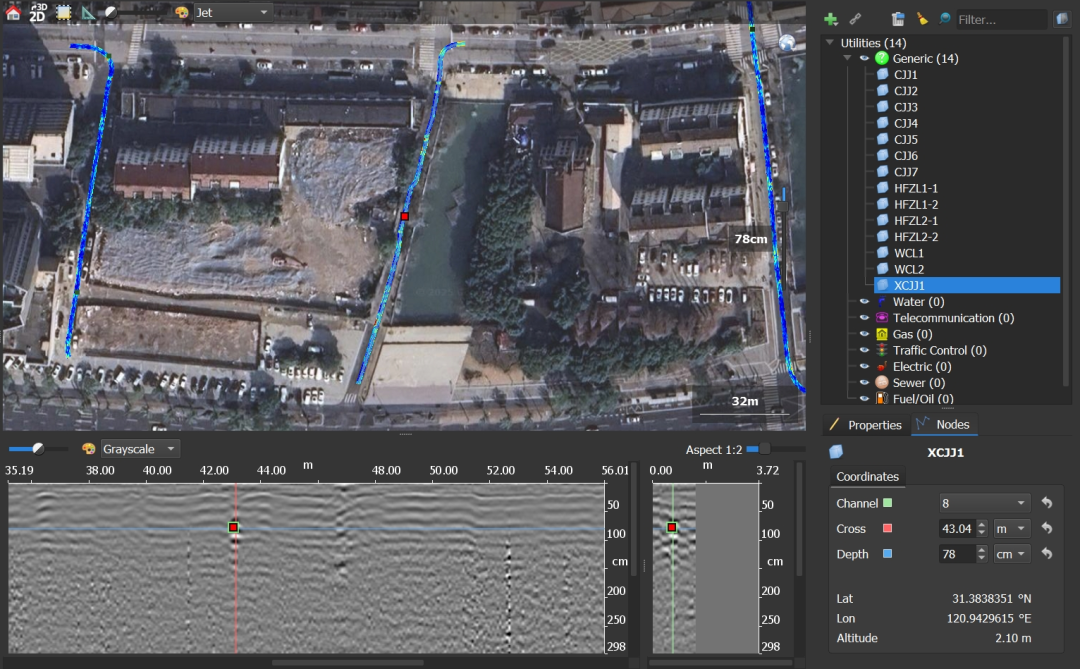Viewport: 1080px width, 669px height.
Task: Click the chain link icon
Action: [855, 19]
